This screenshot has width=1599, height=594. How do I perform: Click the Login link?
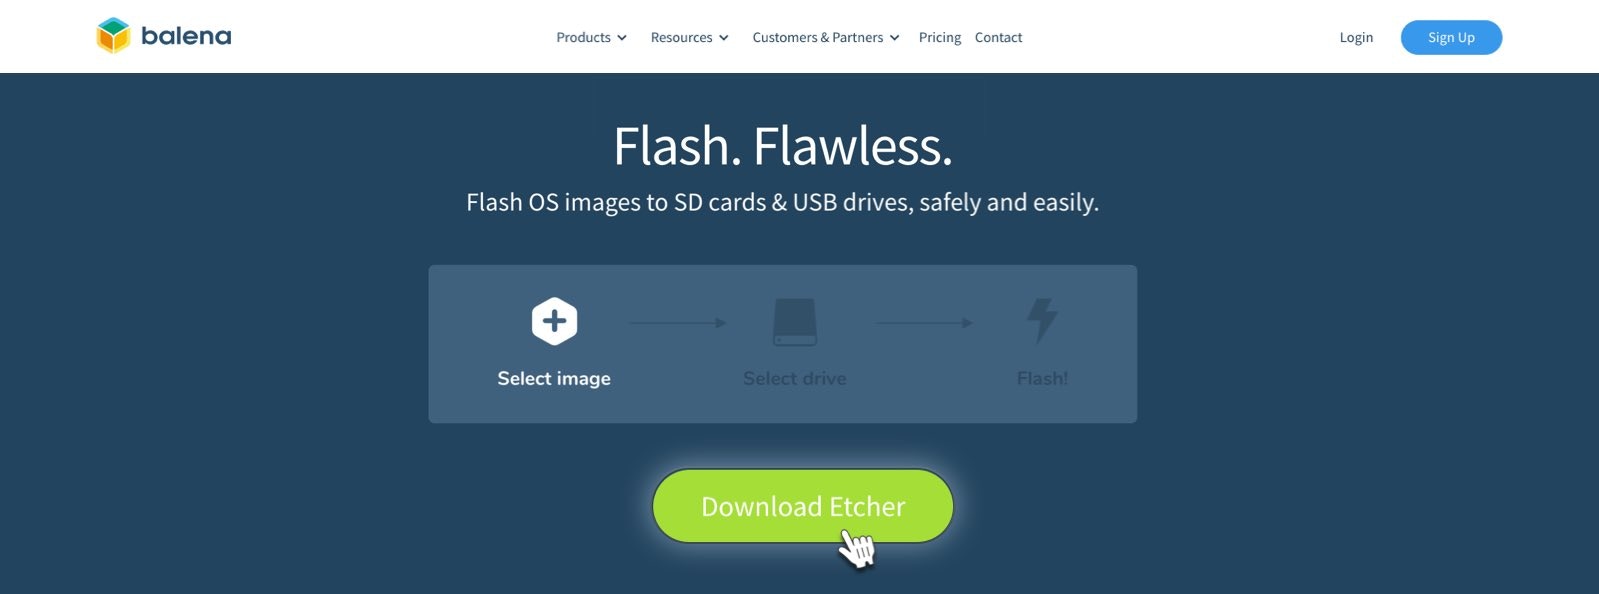click(x=1356, y=37)
